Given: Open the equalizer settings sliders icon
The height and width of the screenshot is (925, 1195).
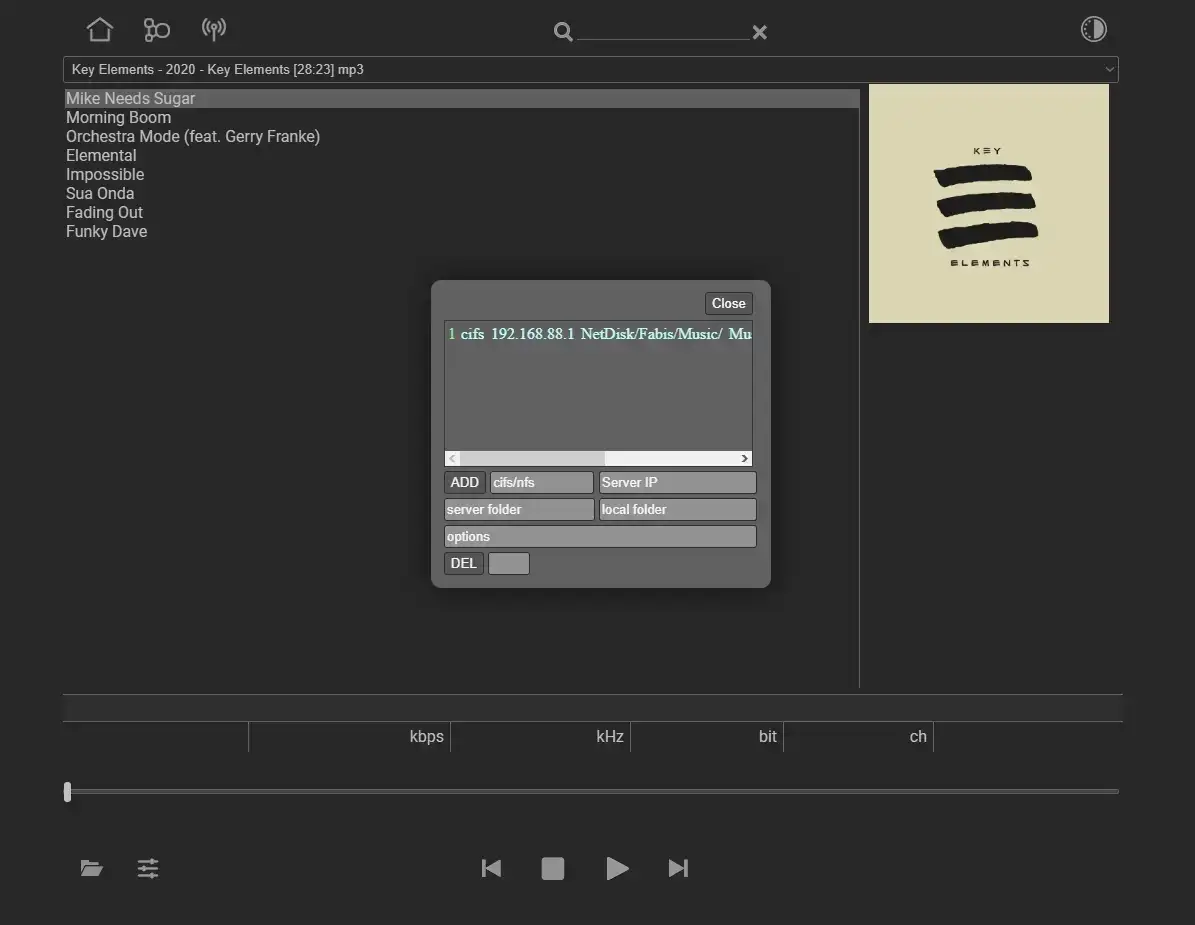Looking at the screenshot, I should [148, 868].
